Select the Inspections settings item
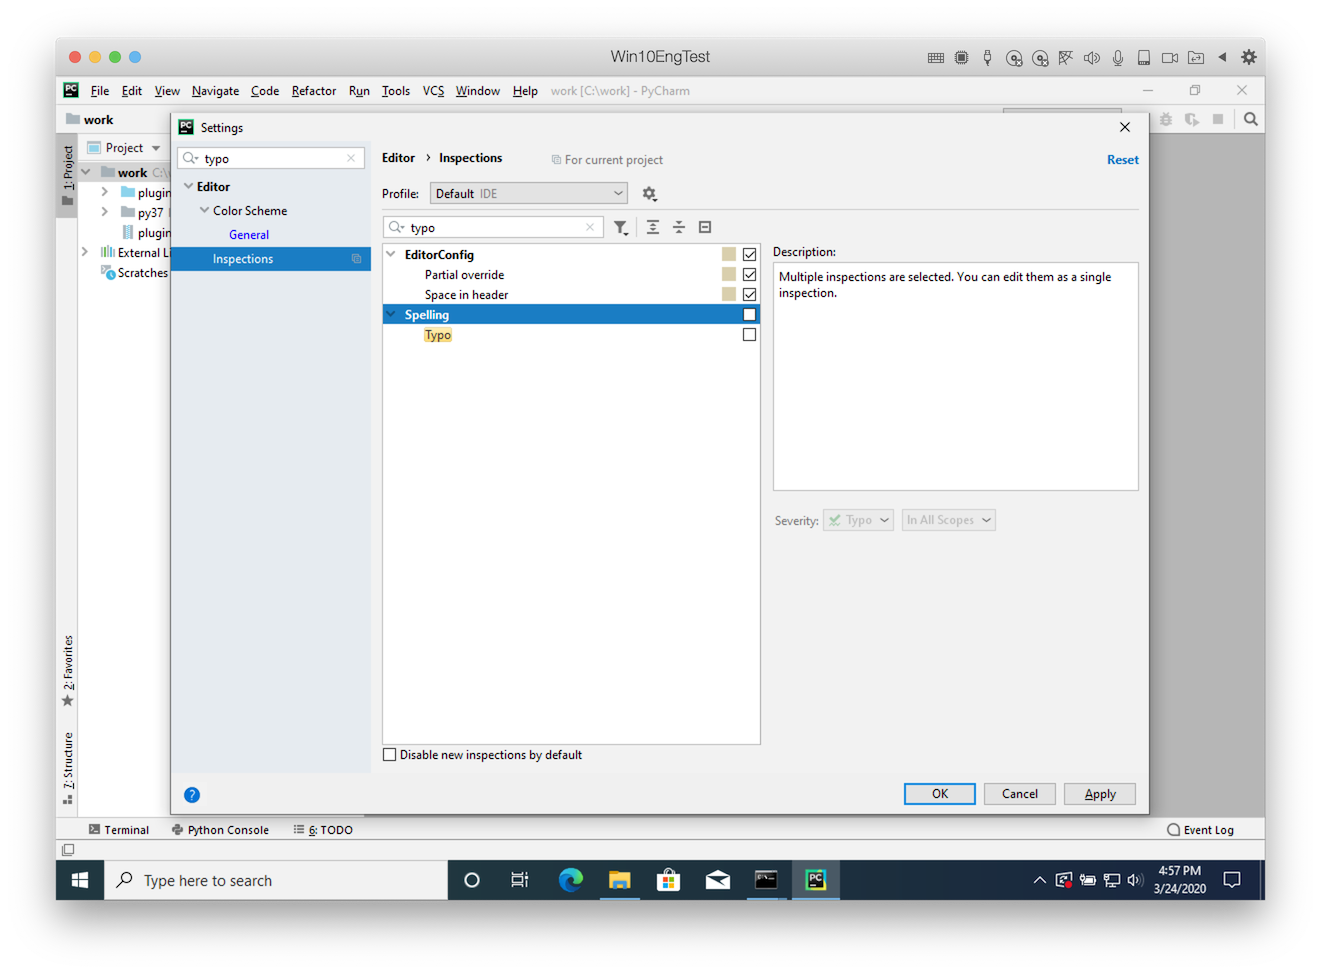The image size is (1321, 974). click(x=271, y=259)
